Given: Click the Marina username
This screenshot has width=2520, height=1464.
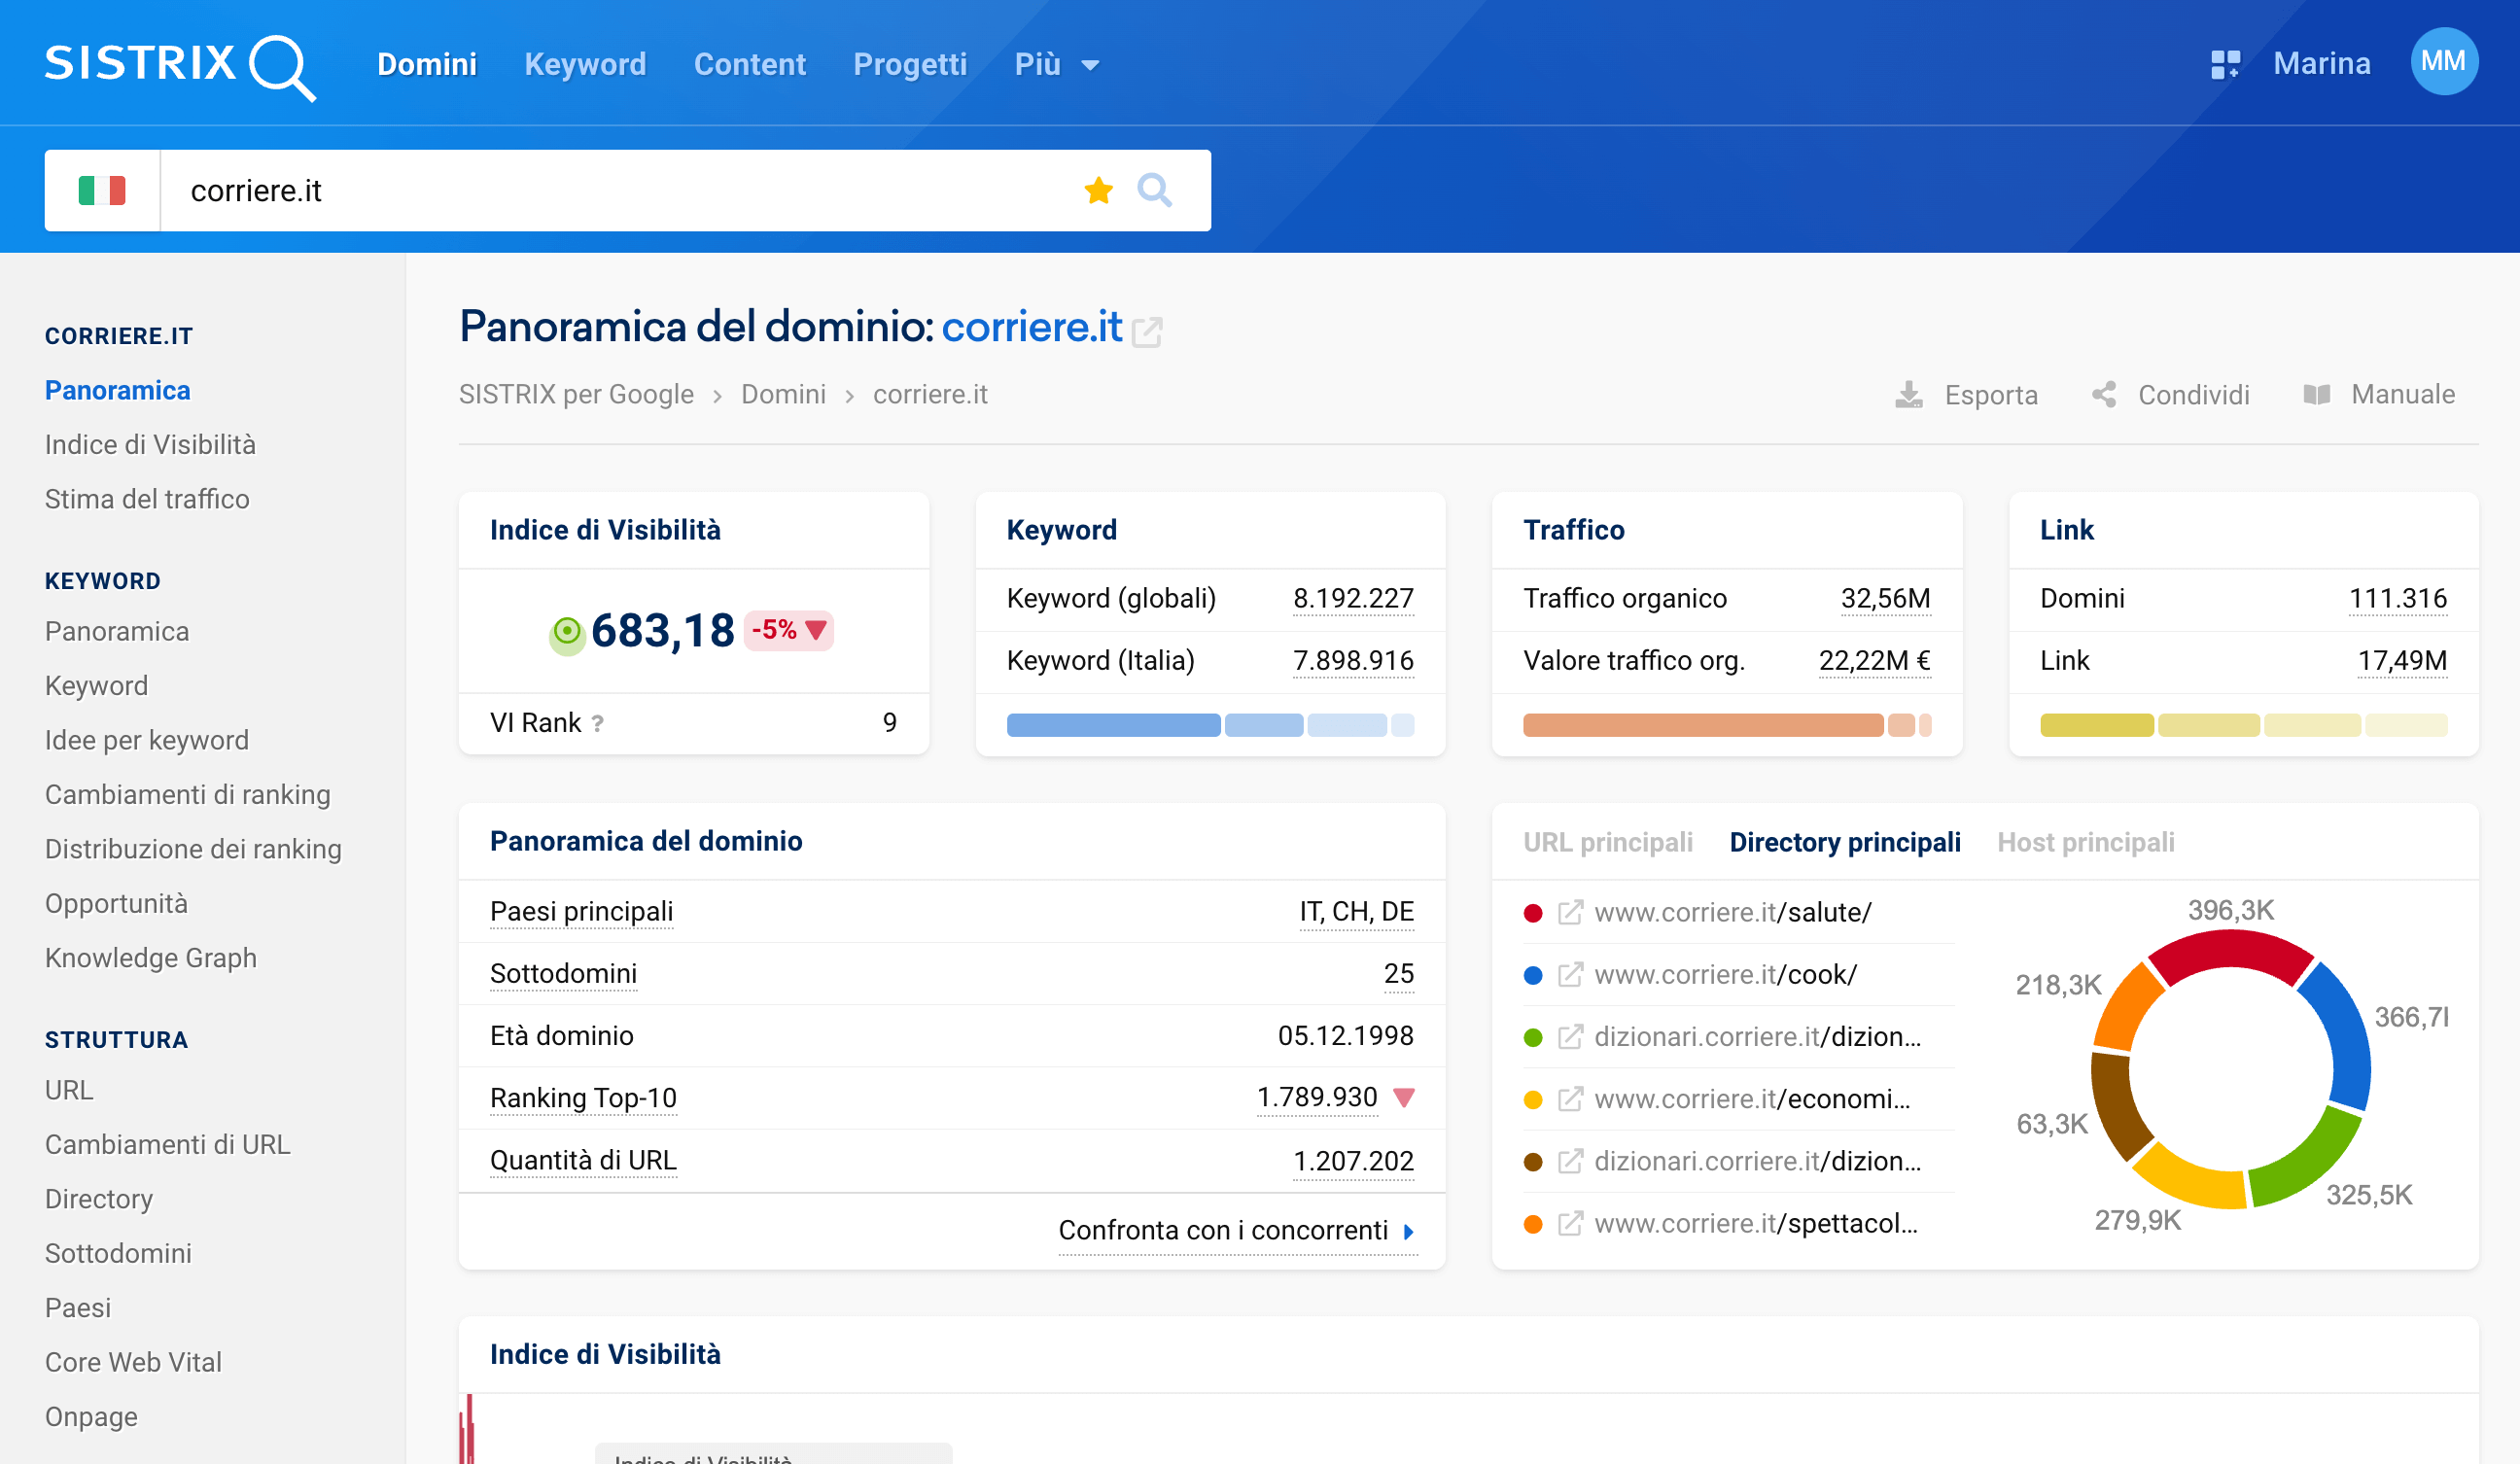Looking at the screenshot, I should pos(2322,64).
